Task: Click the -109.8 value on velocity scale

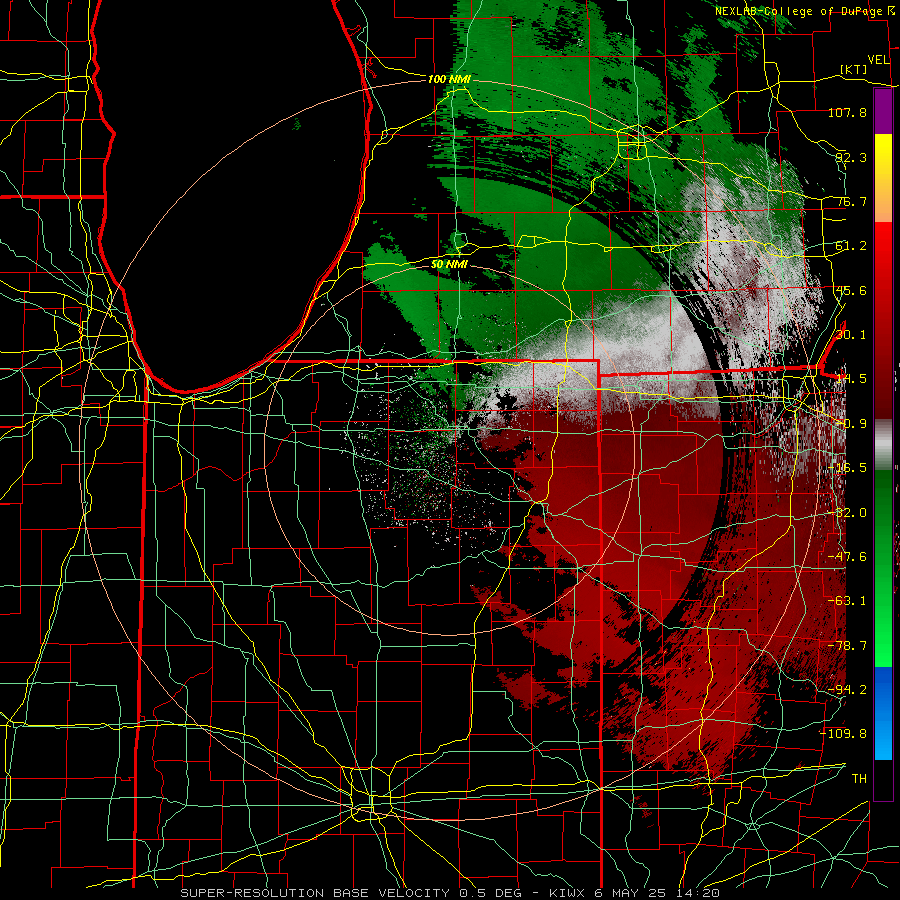Action: [844, 734]
